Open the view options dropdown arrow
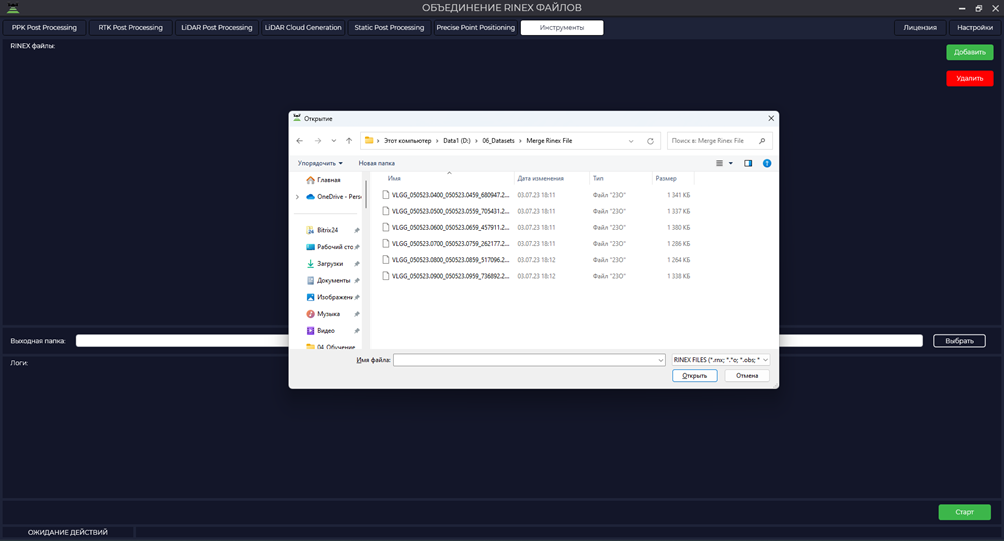Image resolution: width=1004 pixels, height=541 pixels. point(731,163)
